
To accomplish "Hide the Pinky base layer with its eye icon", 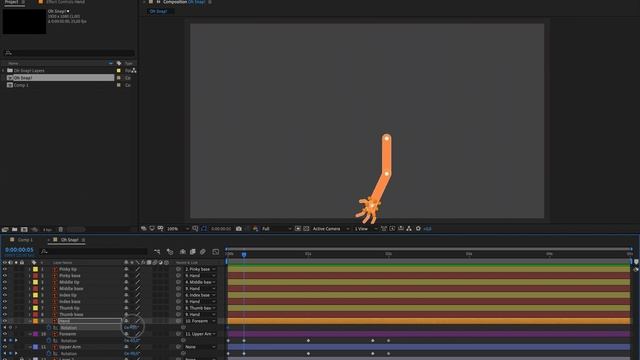I will [5, 276].
